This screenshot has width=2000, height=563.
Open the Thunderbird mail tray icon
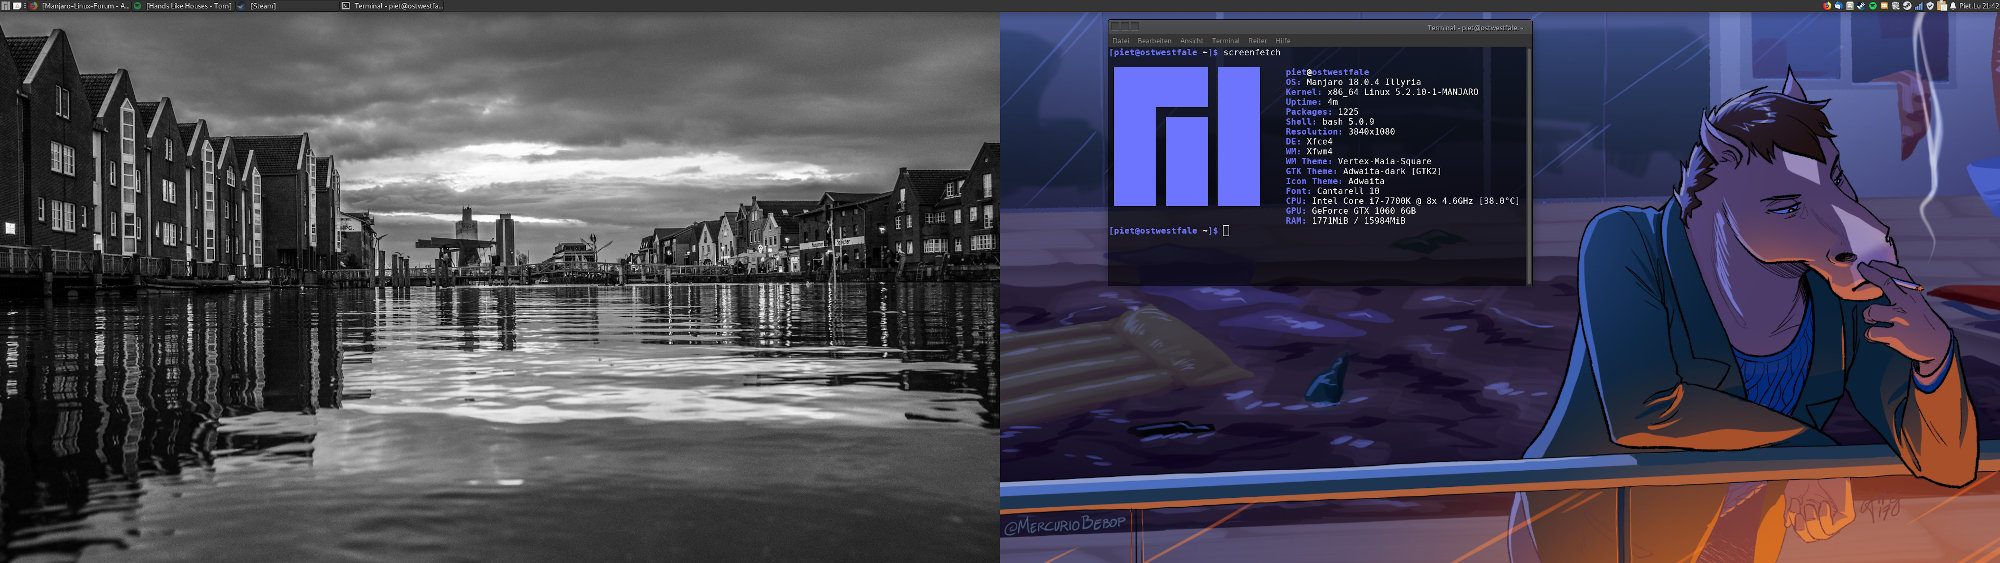(x=1838, y=6)
